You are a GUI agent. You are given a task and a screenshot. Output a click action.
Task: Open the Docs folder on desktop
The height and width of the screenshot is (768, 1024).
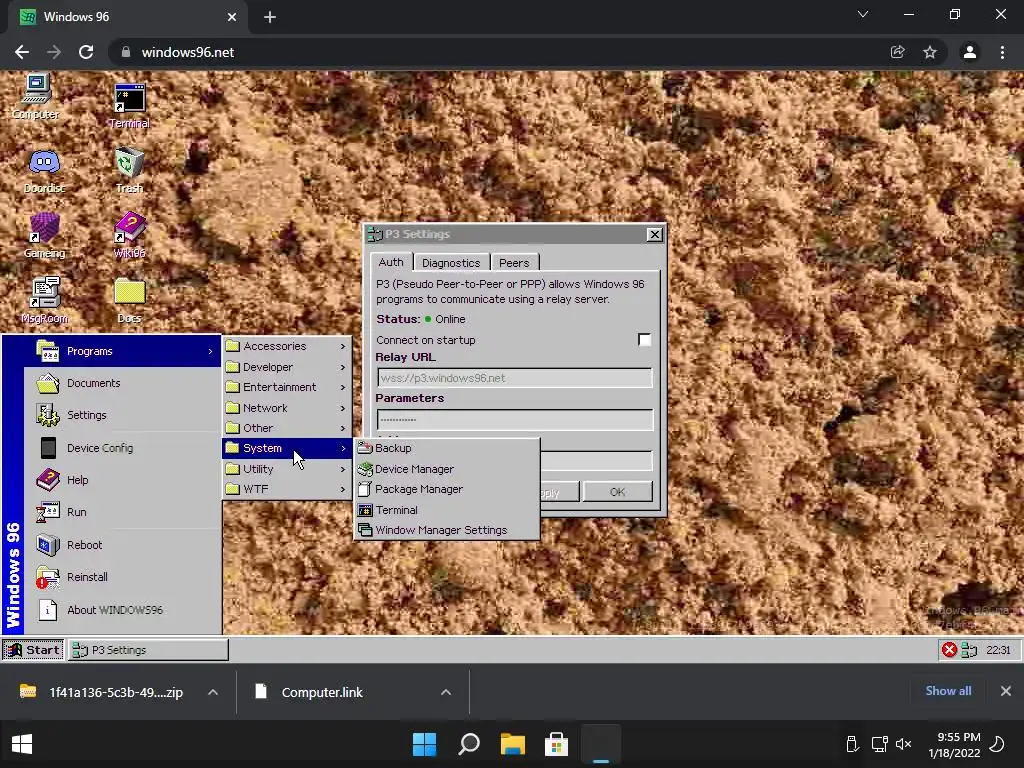[x=129, y=300]
